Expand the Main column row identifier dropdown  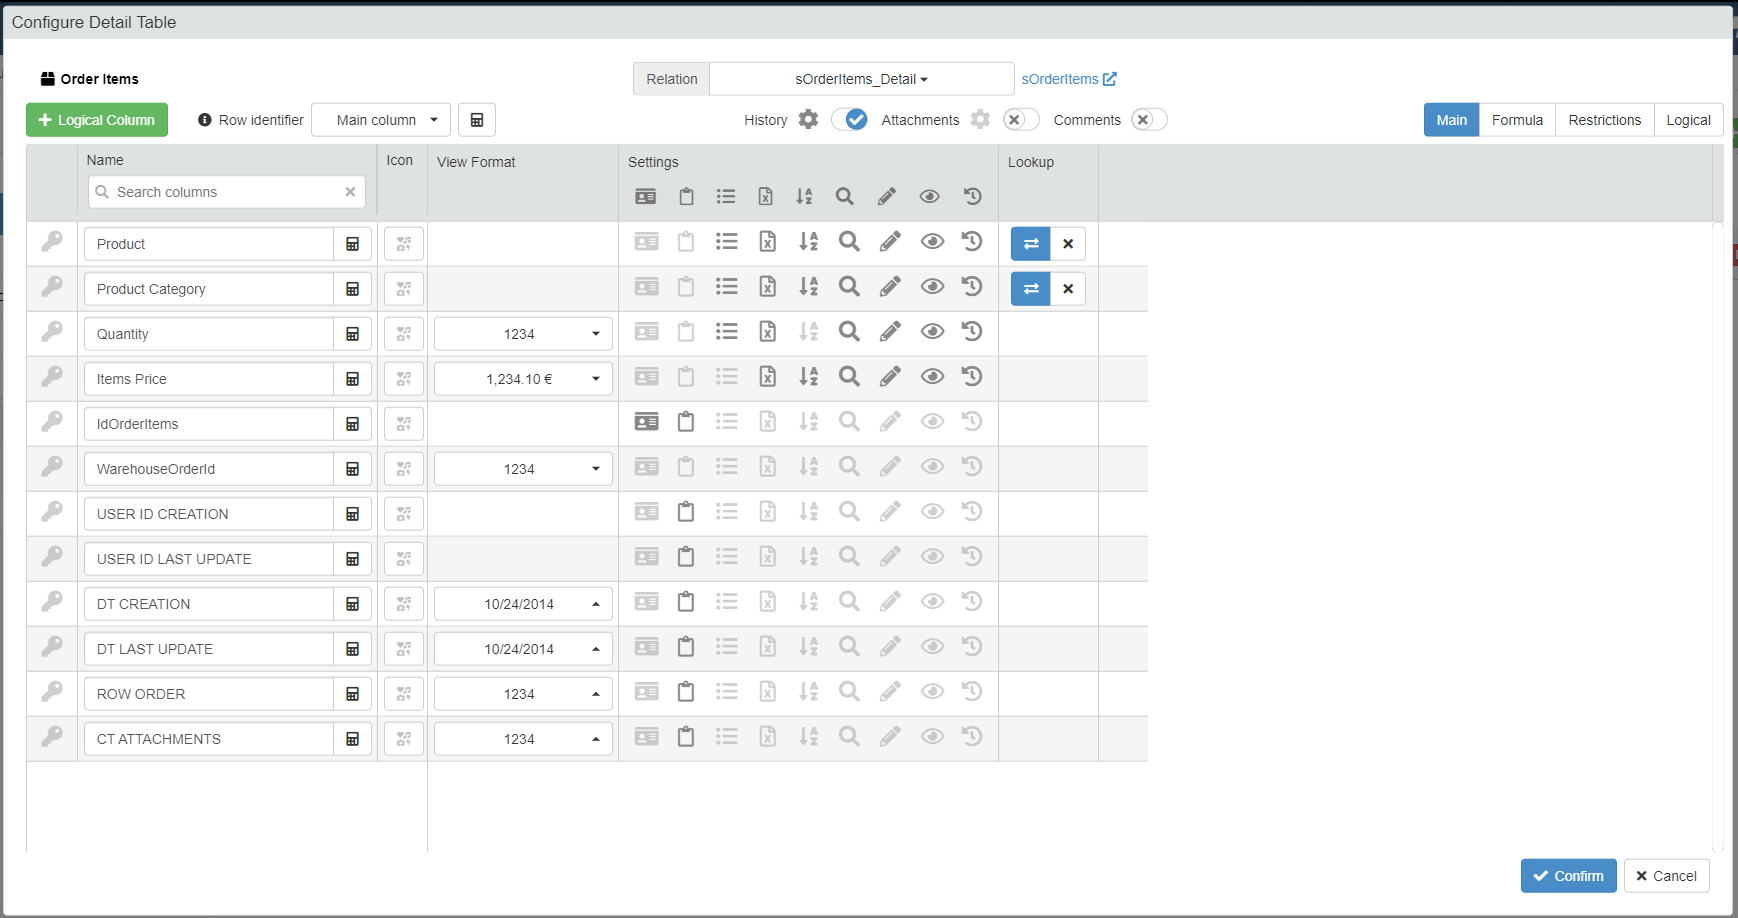381,120
